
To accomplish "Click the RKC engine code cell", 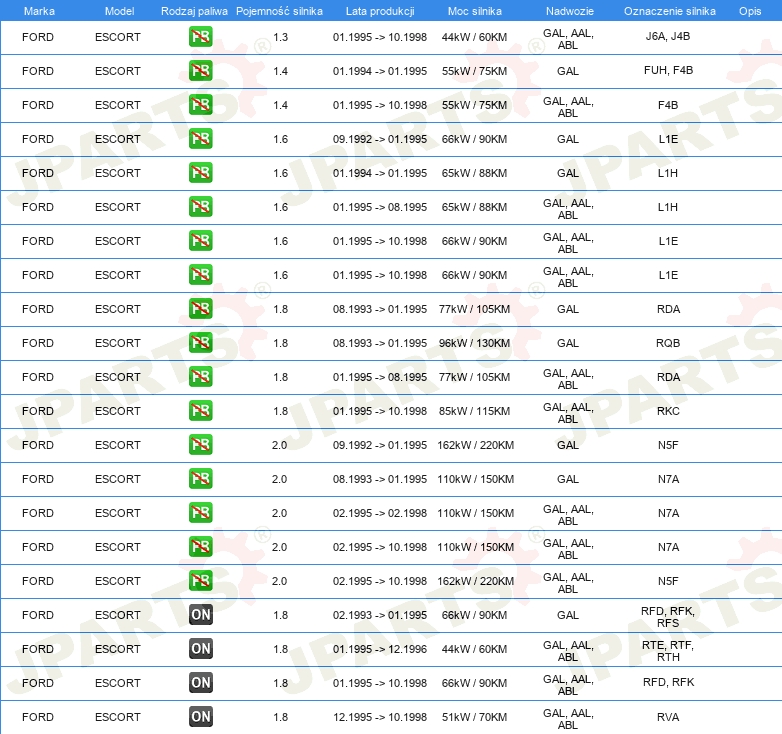I will click(x=668, y=411).
